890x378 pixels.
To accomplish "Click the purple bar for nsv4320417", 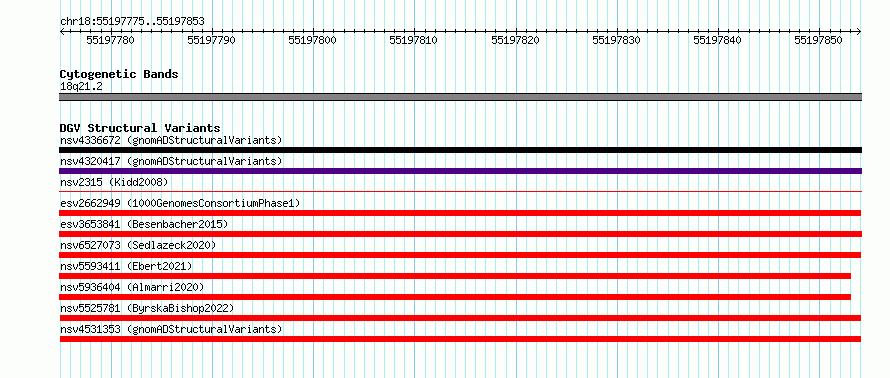I will click(x=460, y=171).
